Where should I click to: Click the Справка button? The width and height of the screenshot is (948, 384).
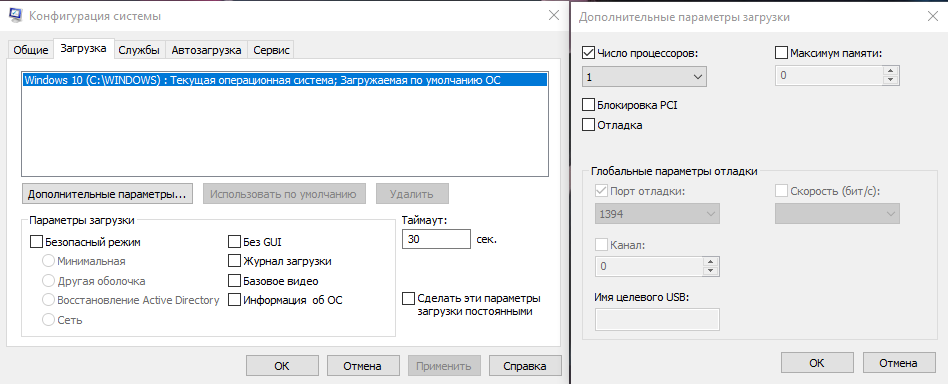pos(525,366)
